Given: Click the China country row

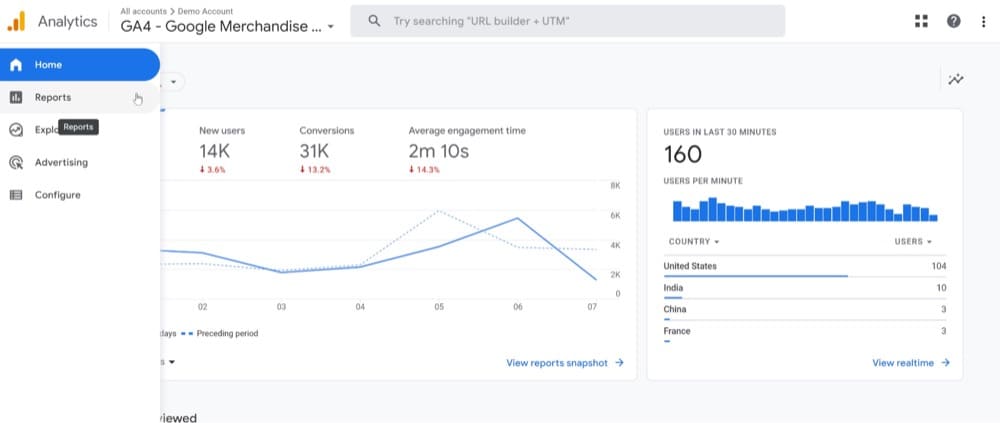Looking at the screenshot, I should 805,310.
